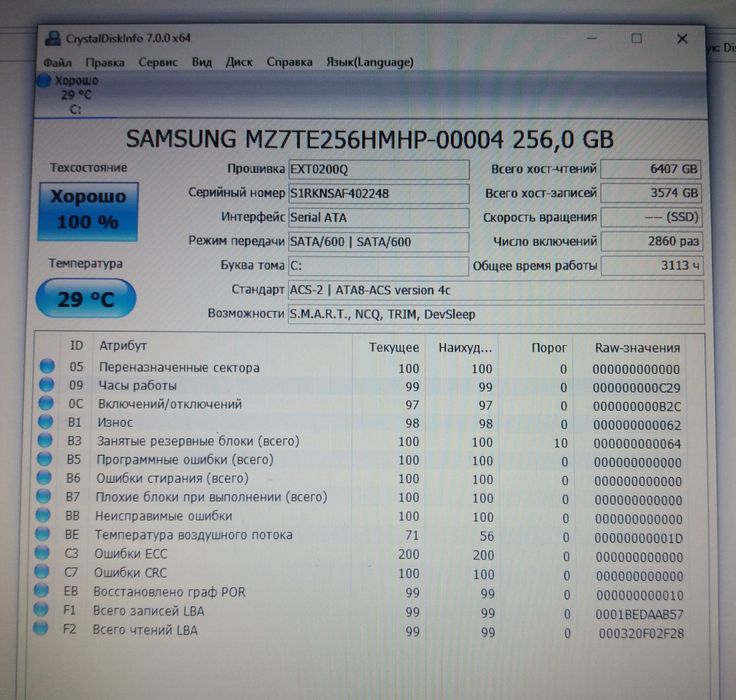
Task: Select the Температура воздушного потока row
Action: click(360, 536)
